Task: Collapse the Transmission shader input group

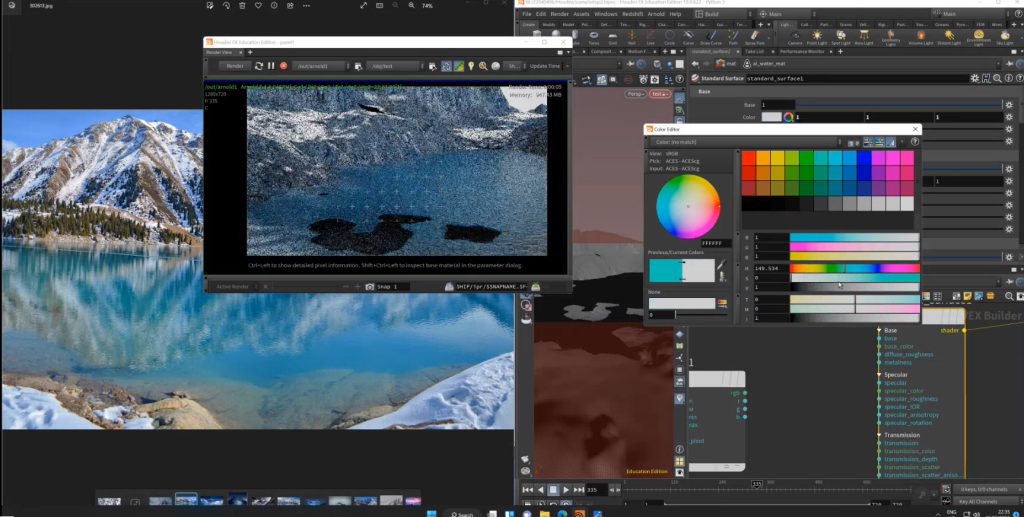Action: coord(880,435)
